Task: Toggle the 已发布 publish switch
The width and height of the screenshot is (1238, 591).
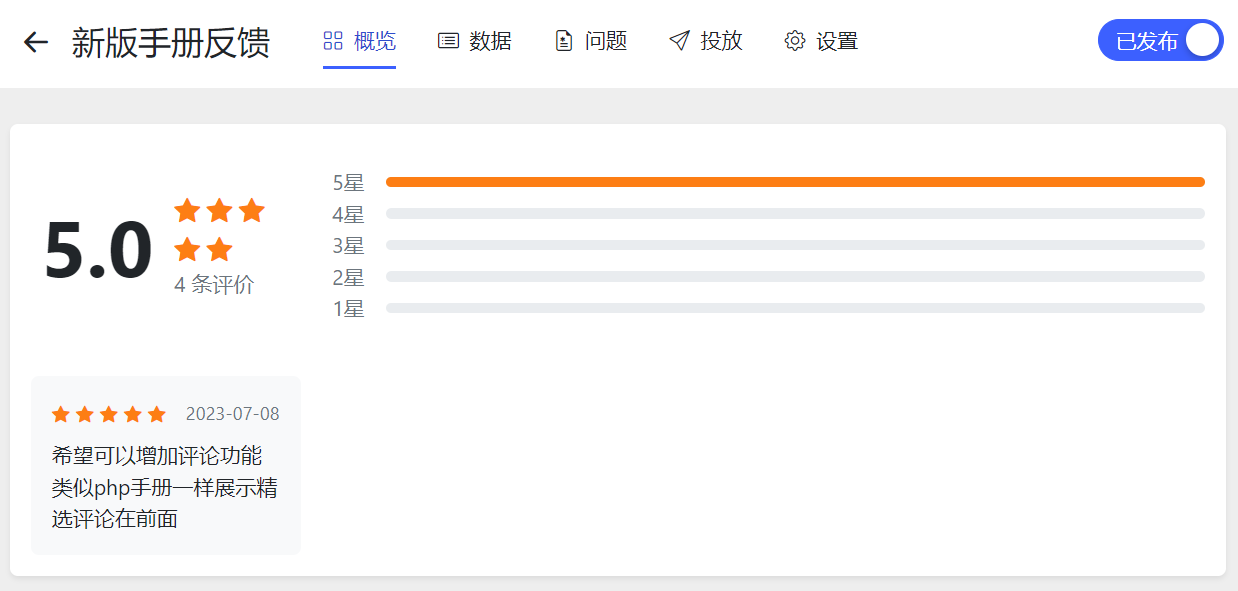Action: point(1160,41)
